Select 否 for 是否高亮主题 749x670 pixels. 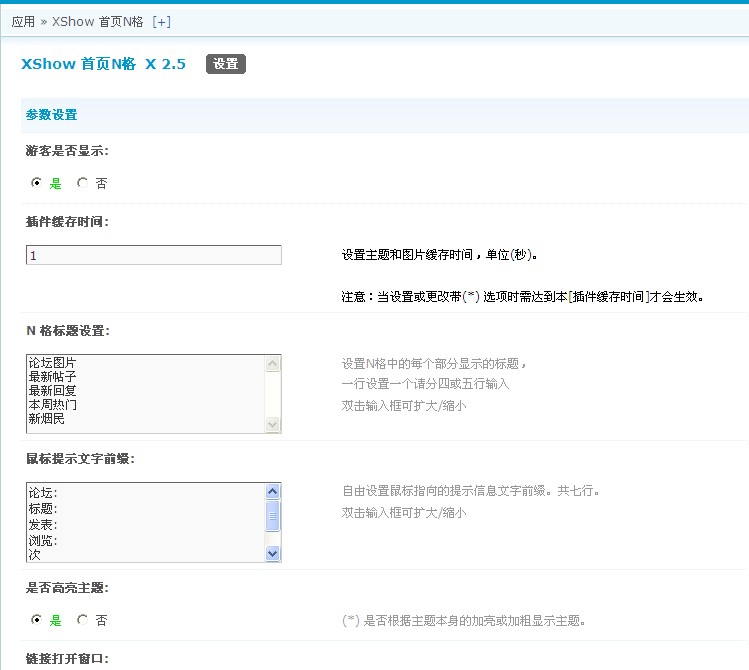coord(83,620)
